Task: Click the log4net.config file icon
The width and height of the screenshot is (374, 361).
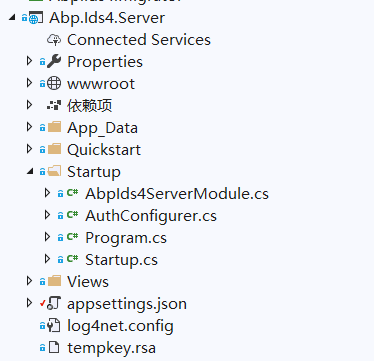Action: pyautogui.click(x=54, y=325)
